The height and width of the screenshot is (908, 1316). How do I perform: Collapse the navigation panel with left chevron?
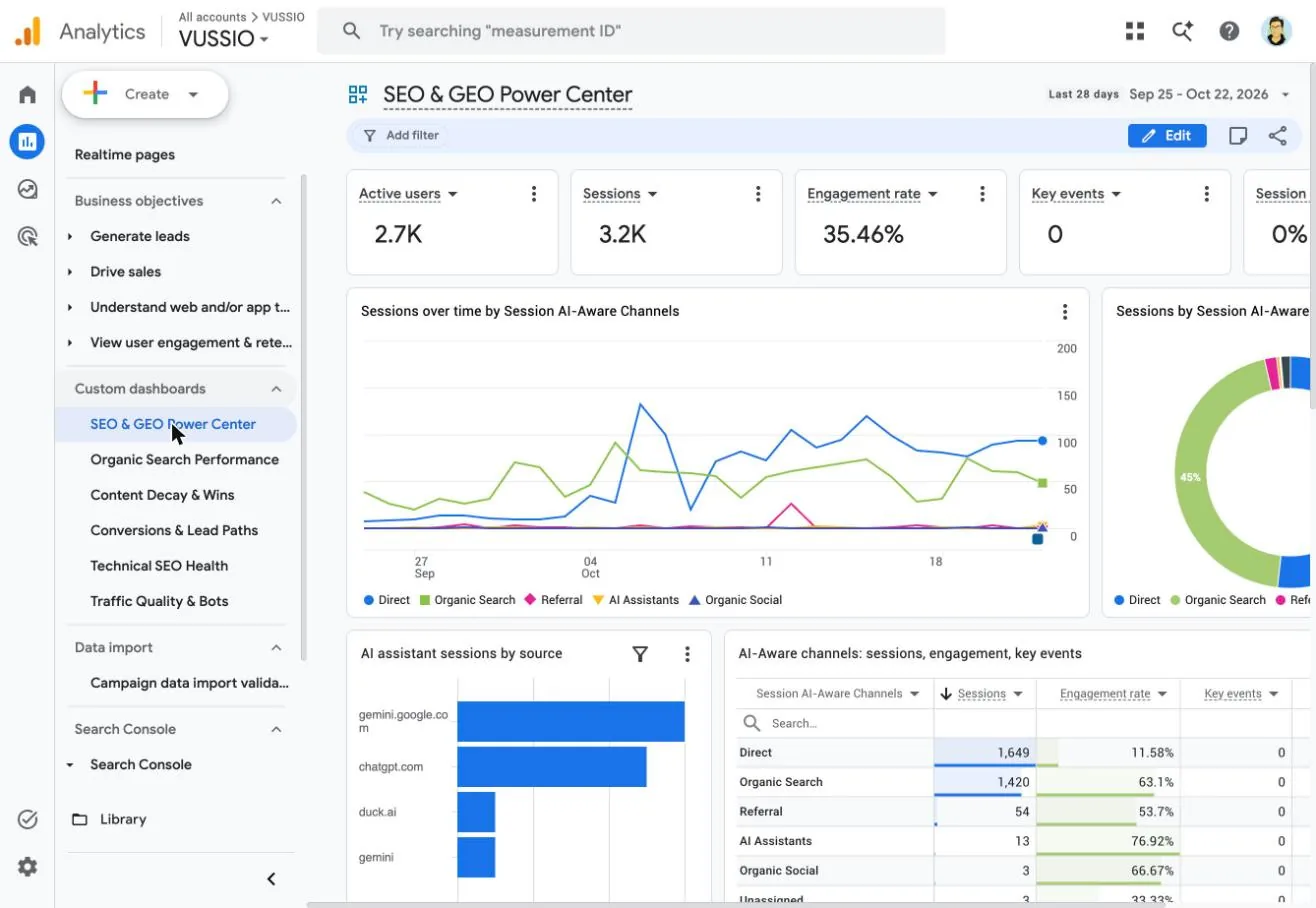point(271,879)
